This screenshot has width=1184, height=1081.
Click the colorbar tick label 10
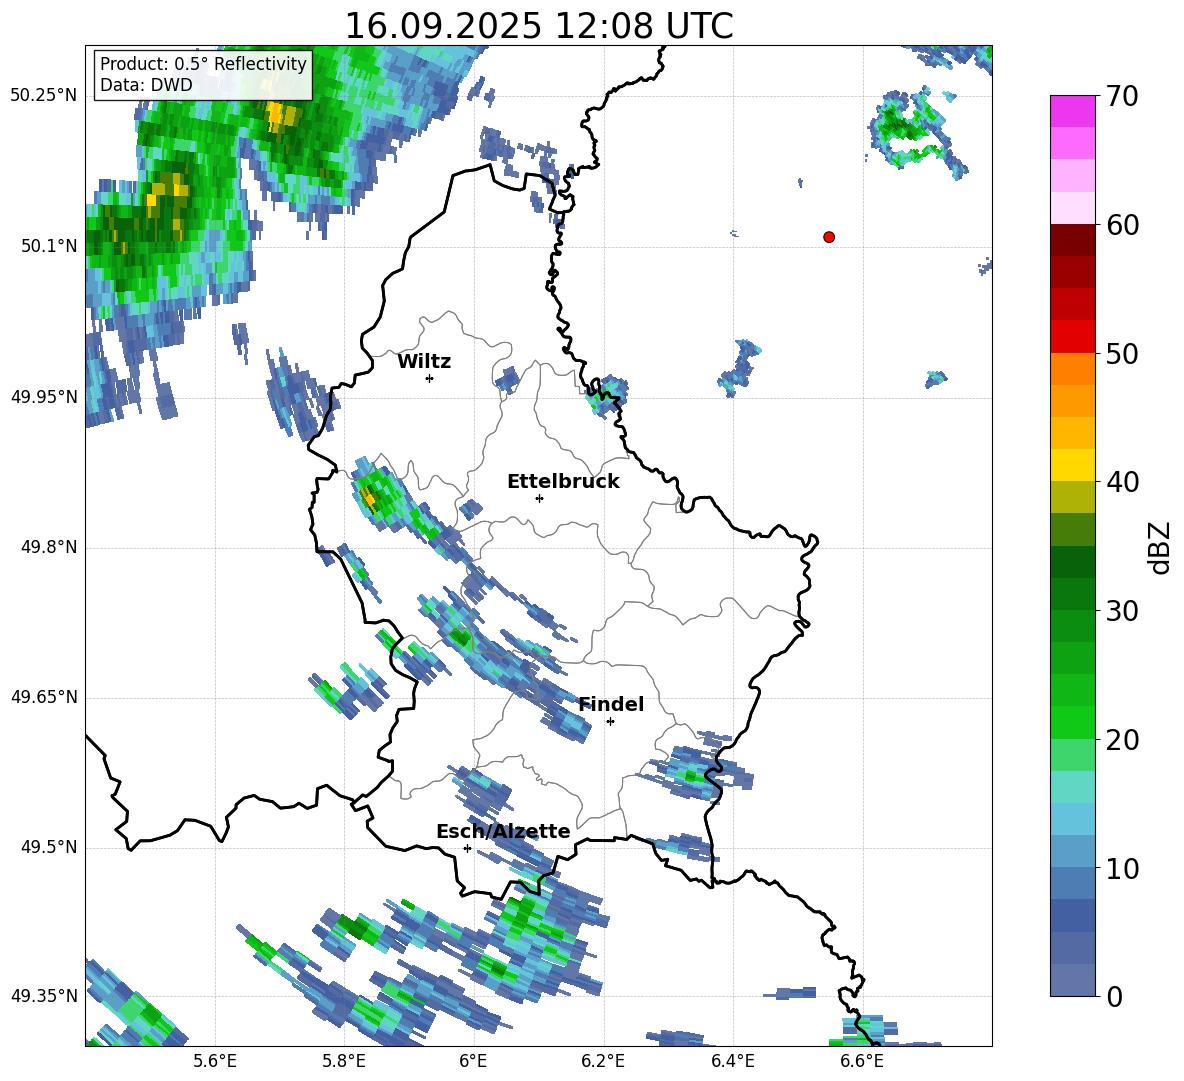coord(1122,869)
